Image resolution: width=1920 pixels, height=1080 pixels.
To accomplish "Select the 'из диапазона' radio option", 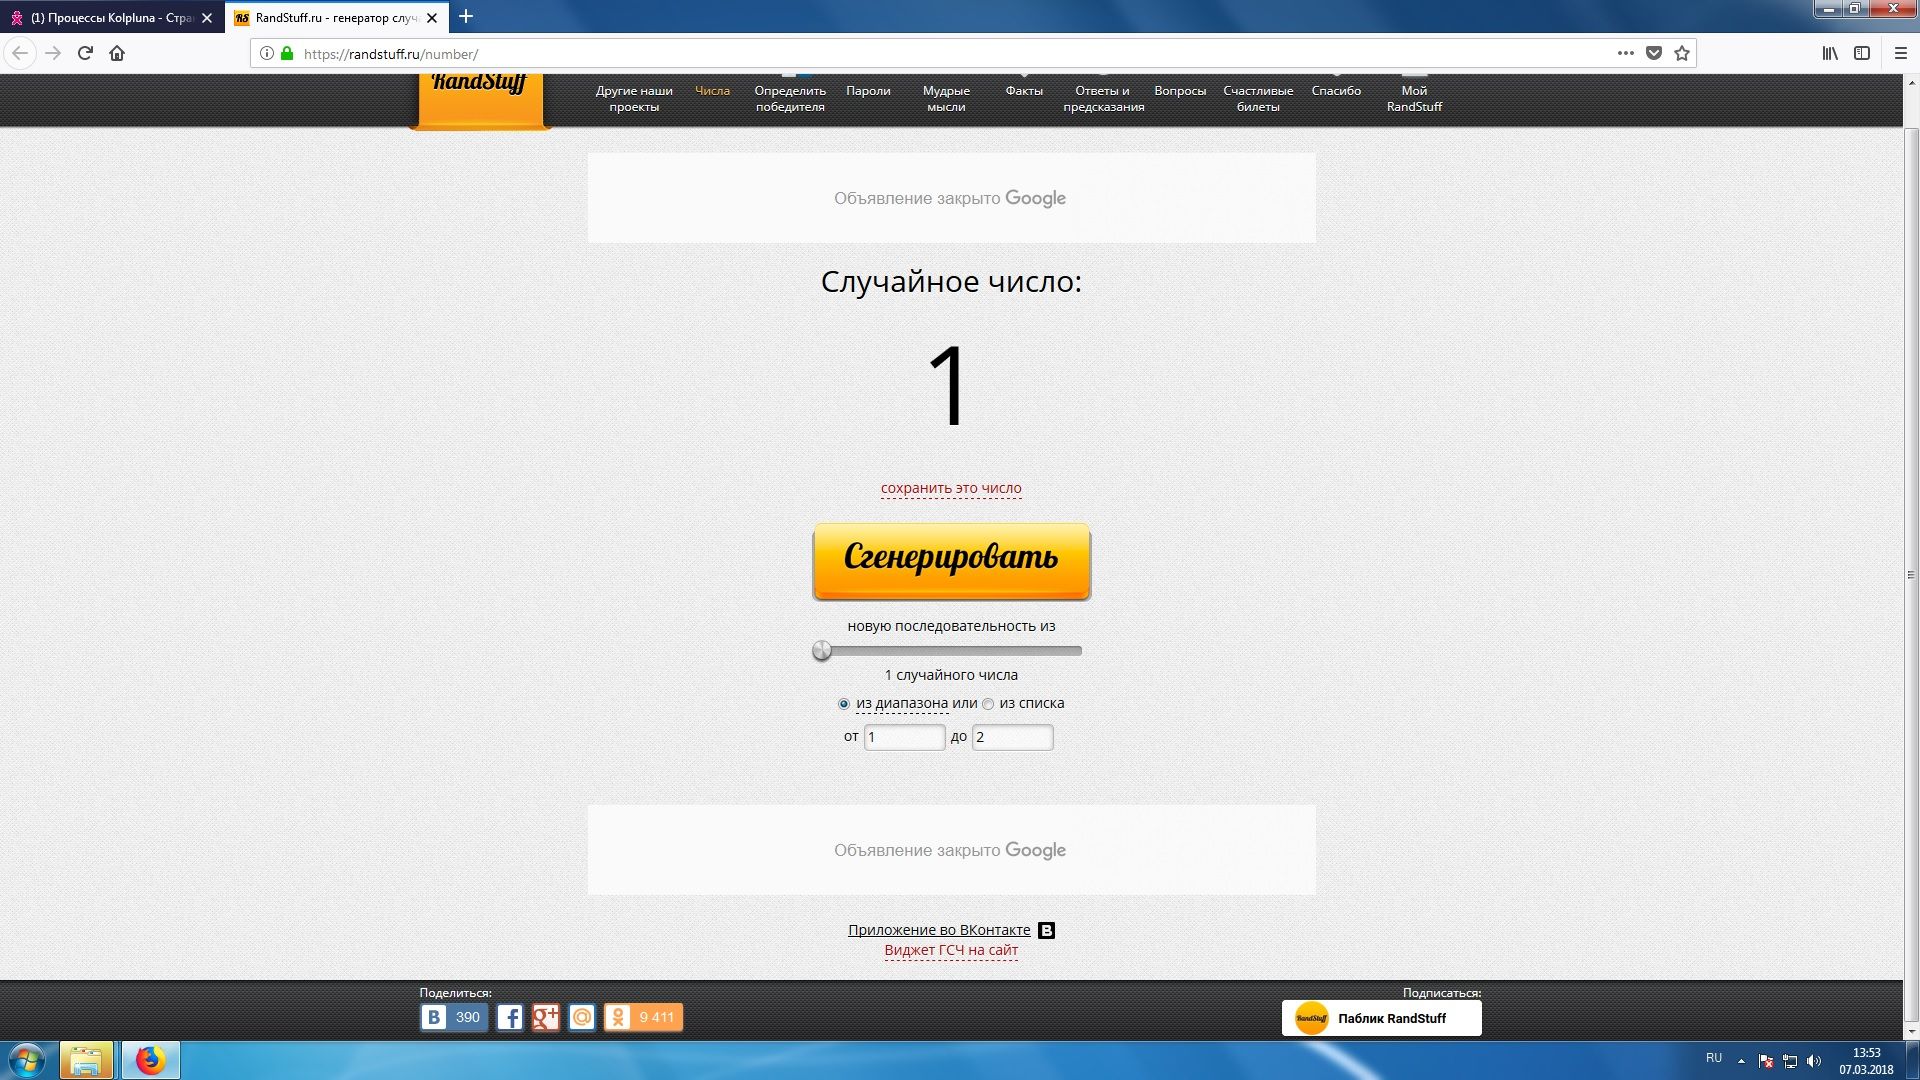I will click(844, 704).
